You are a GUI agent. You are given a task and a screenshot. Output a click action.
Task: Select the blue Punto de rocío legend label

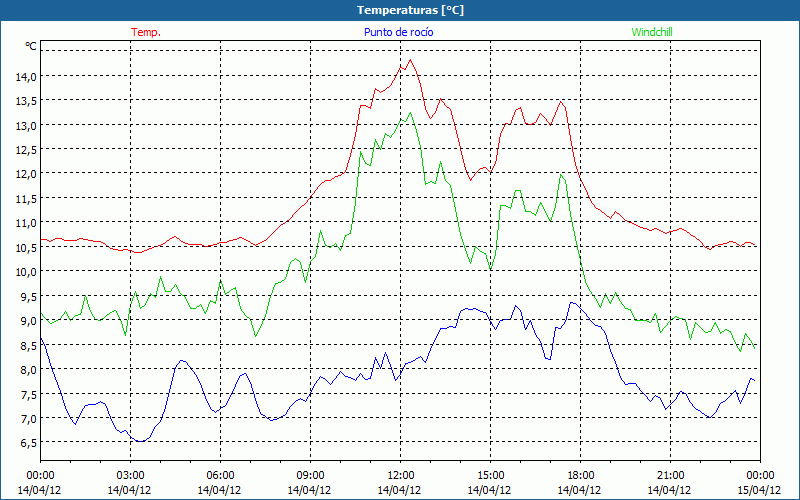tap(398, 32)
